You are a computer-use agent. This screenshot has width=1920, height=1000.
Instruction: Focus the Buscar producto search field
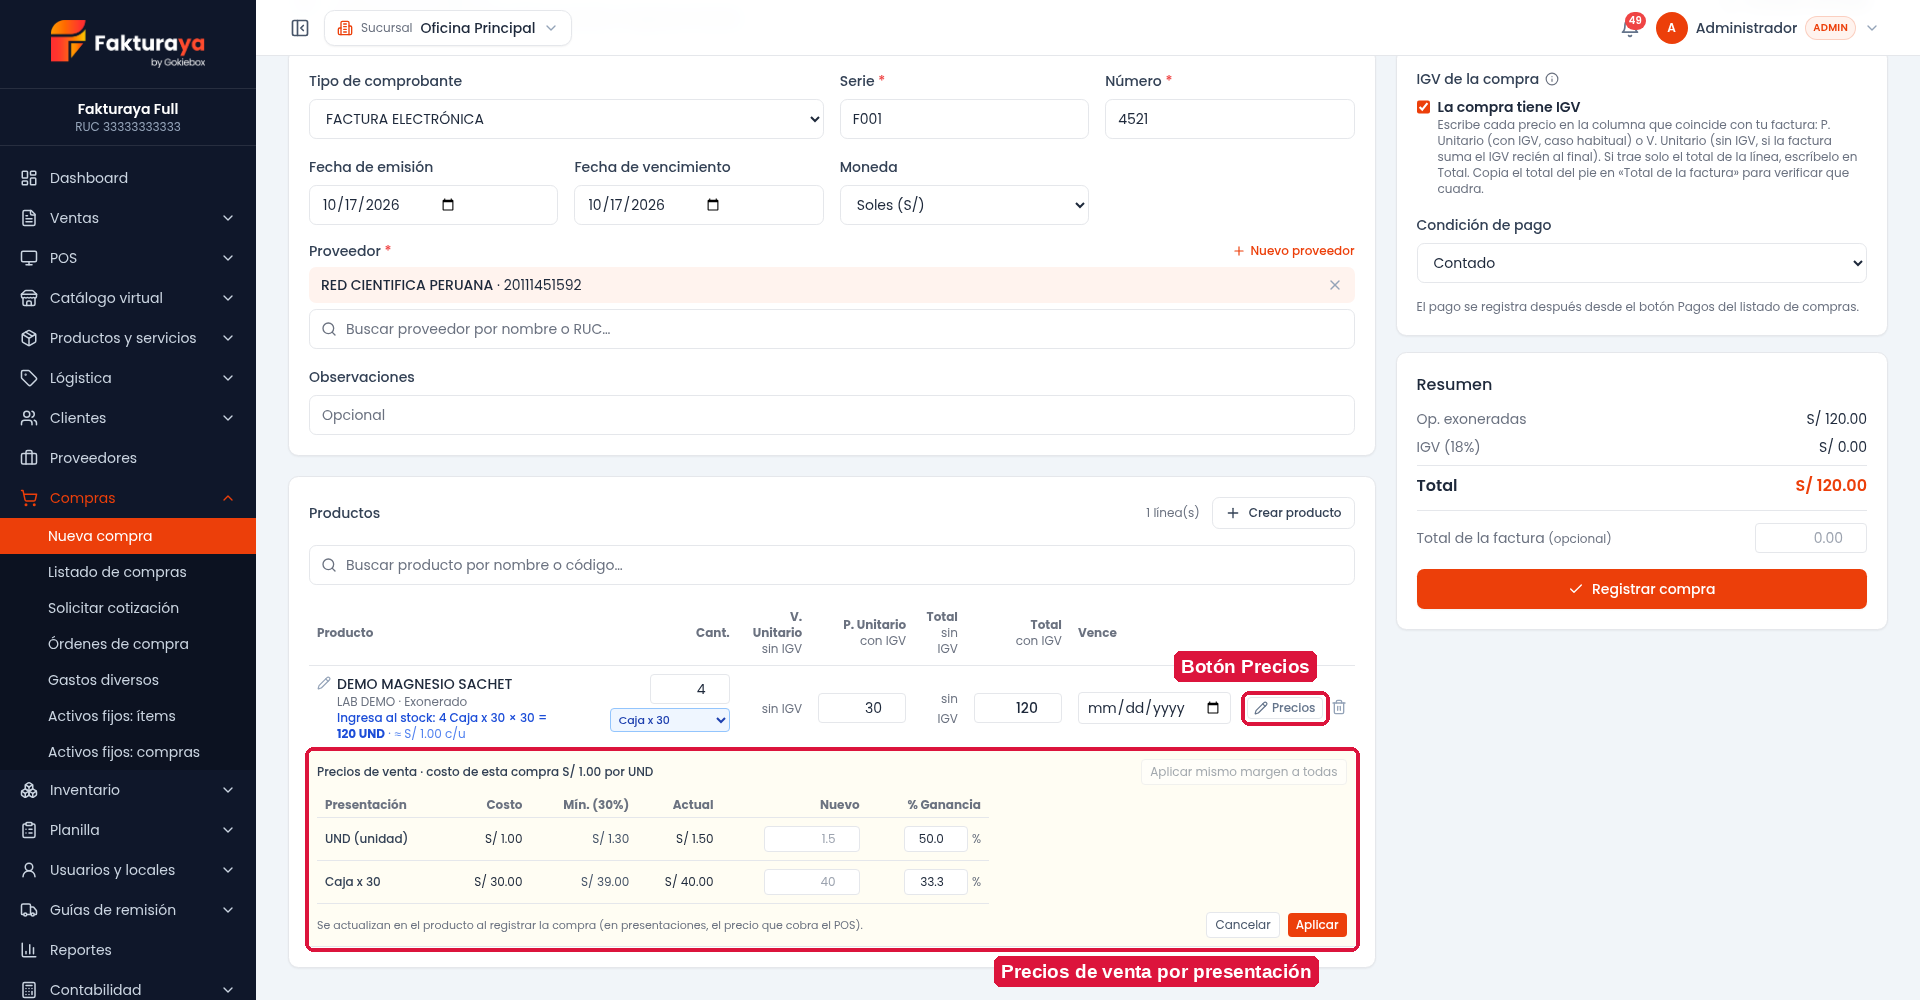click(x=832, y=565)
